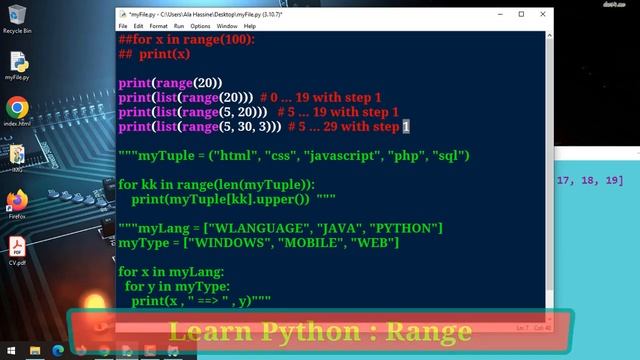Click the IDLE title bar Python icon

coord(122,14)
